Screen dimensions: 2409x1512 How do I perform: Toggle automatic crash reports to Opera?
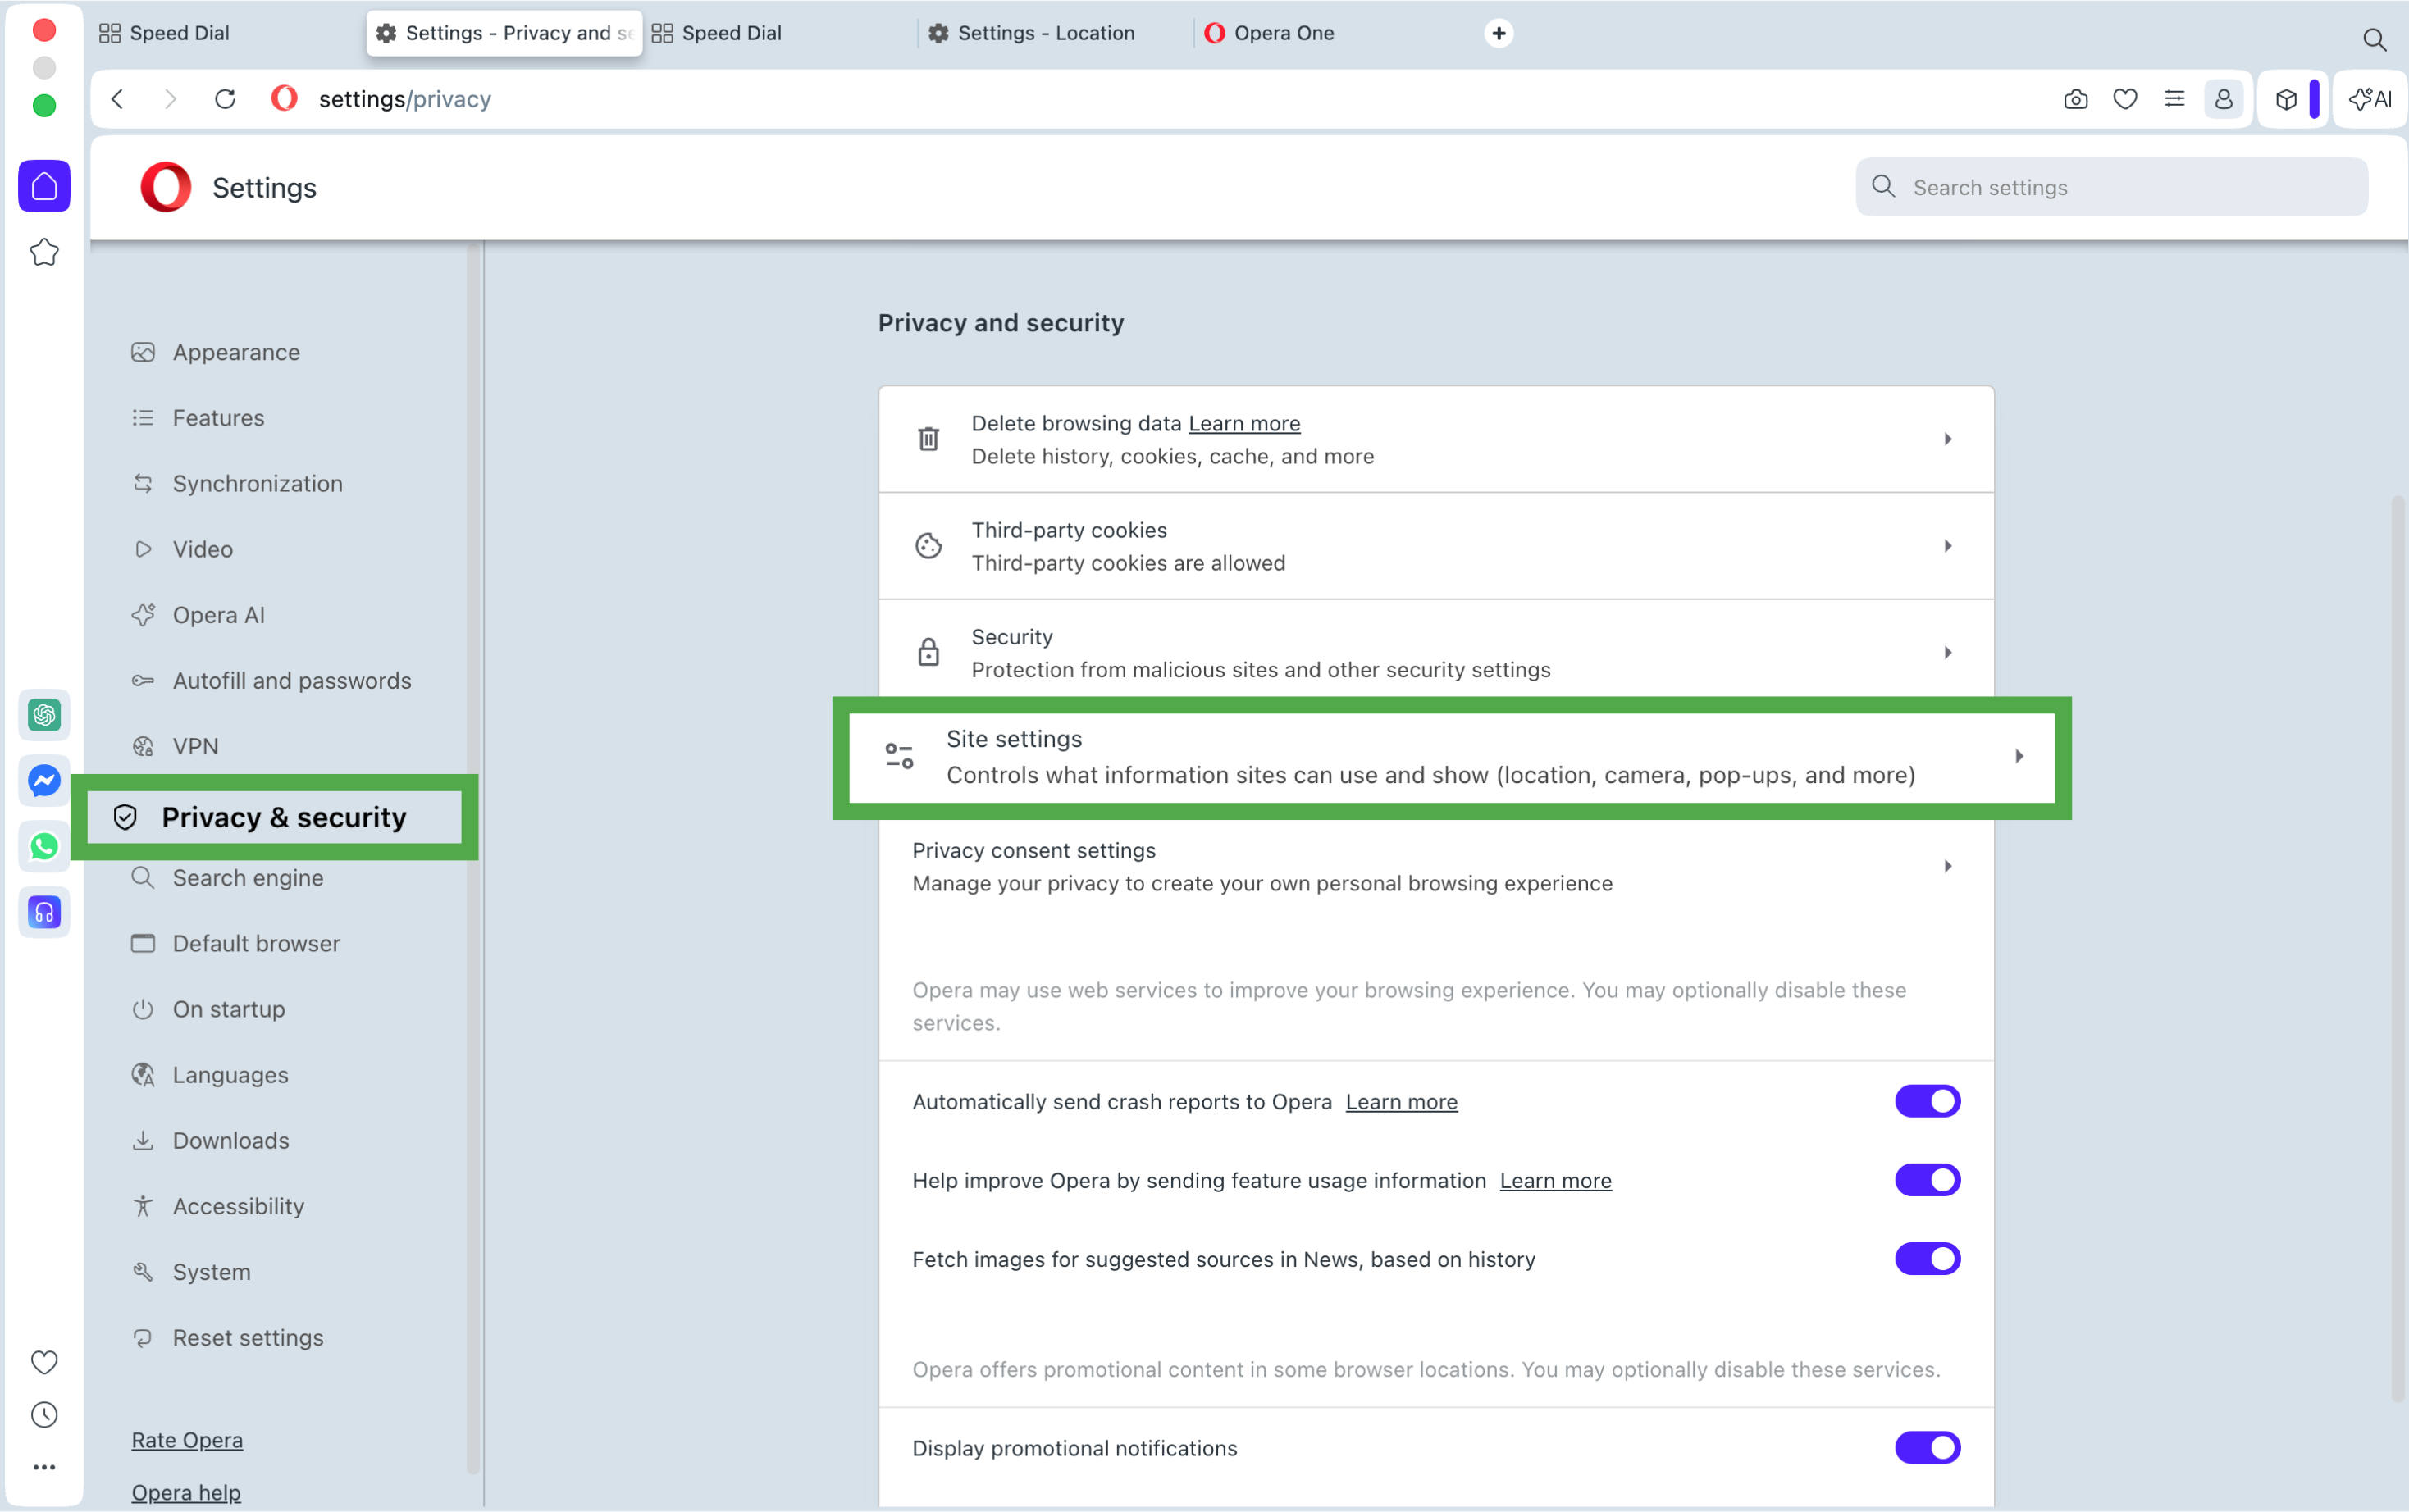point(1927,1101)
